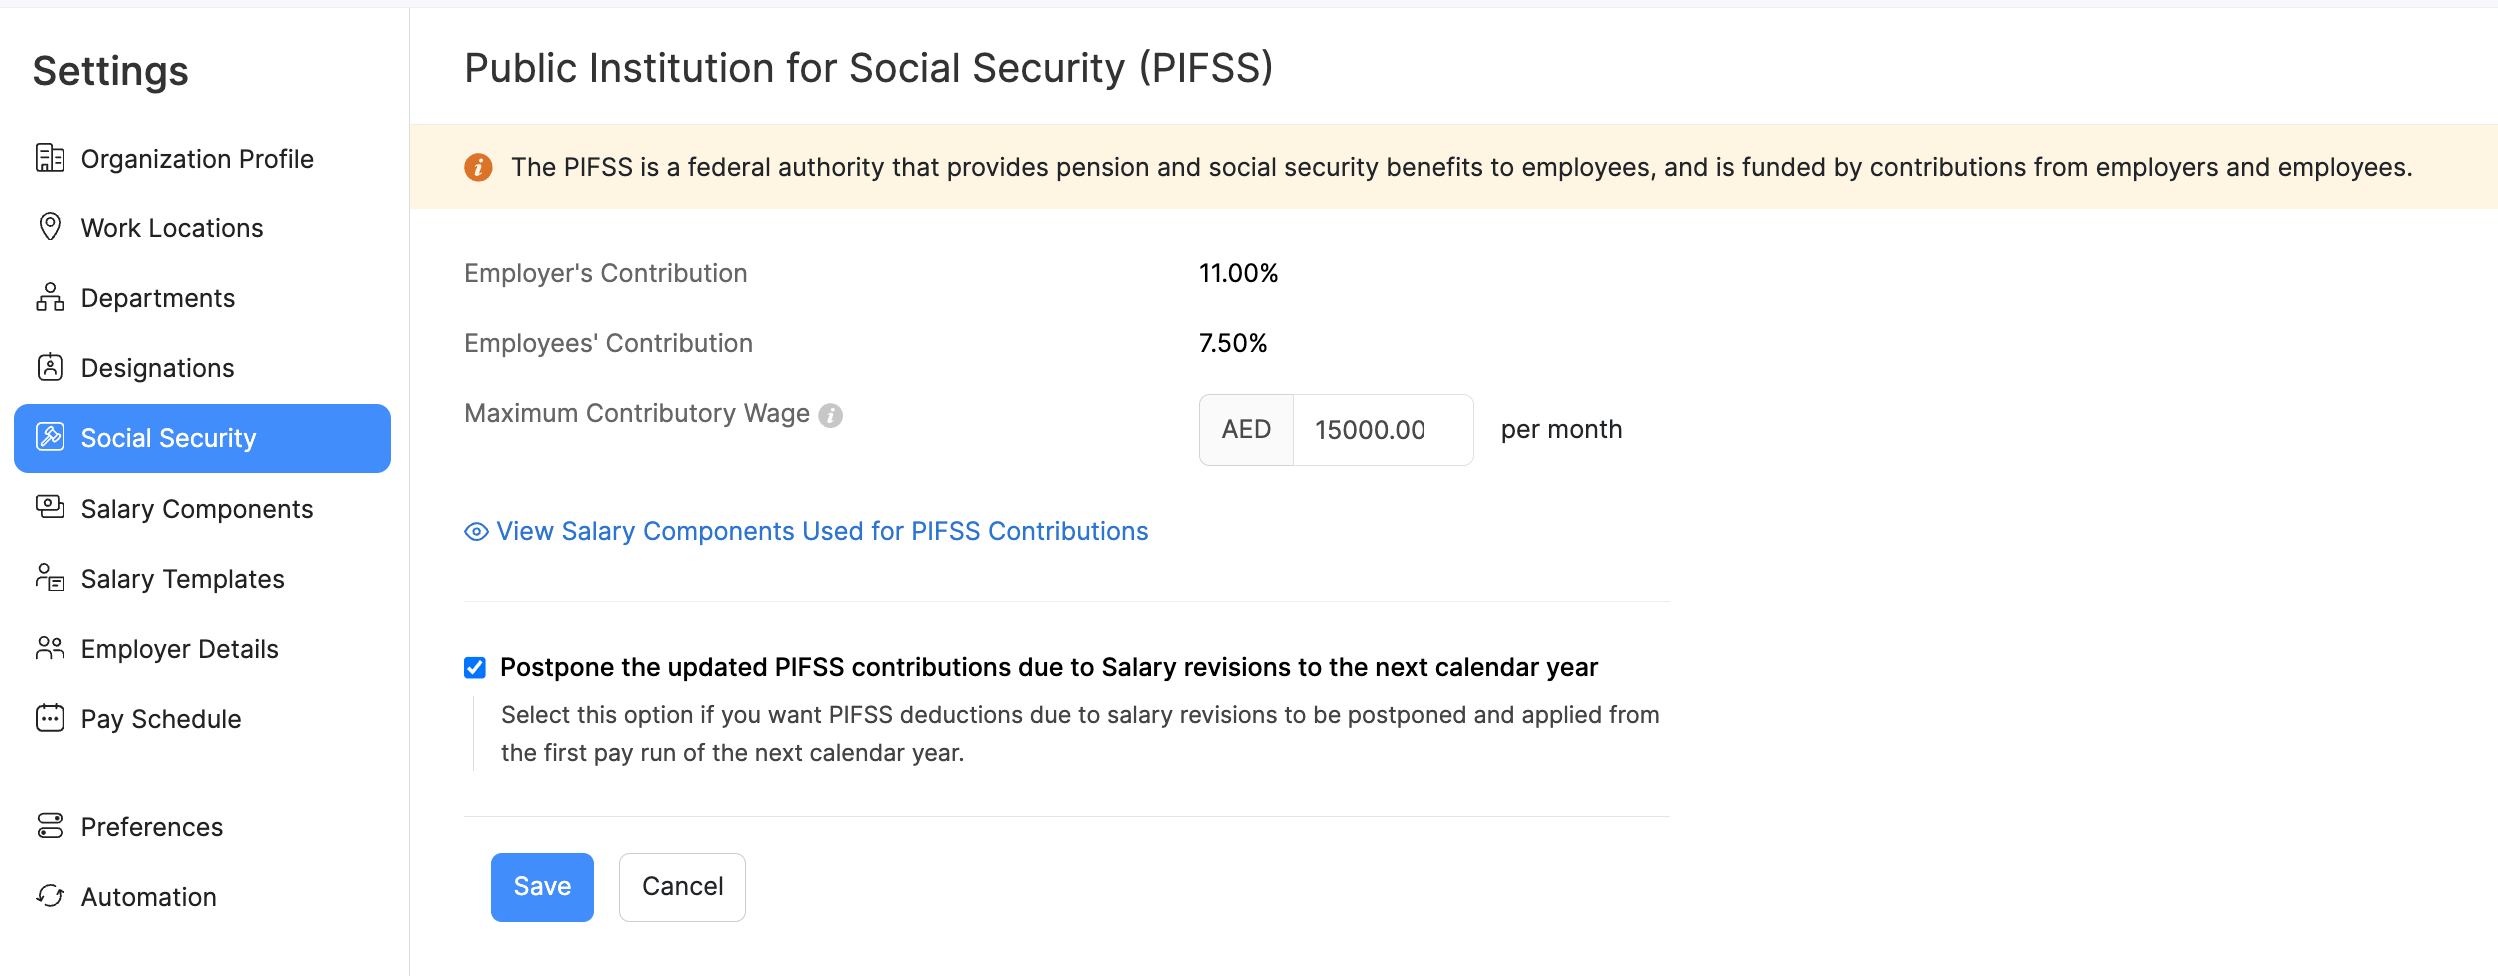Navigate to the Employer Details section
2498x976 pixels.
(x=179, y=648)
